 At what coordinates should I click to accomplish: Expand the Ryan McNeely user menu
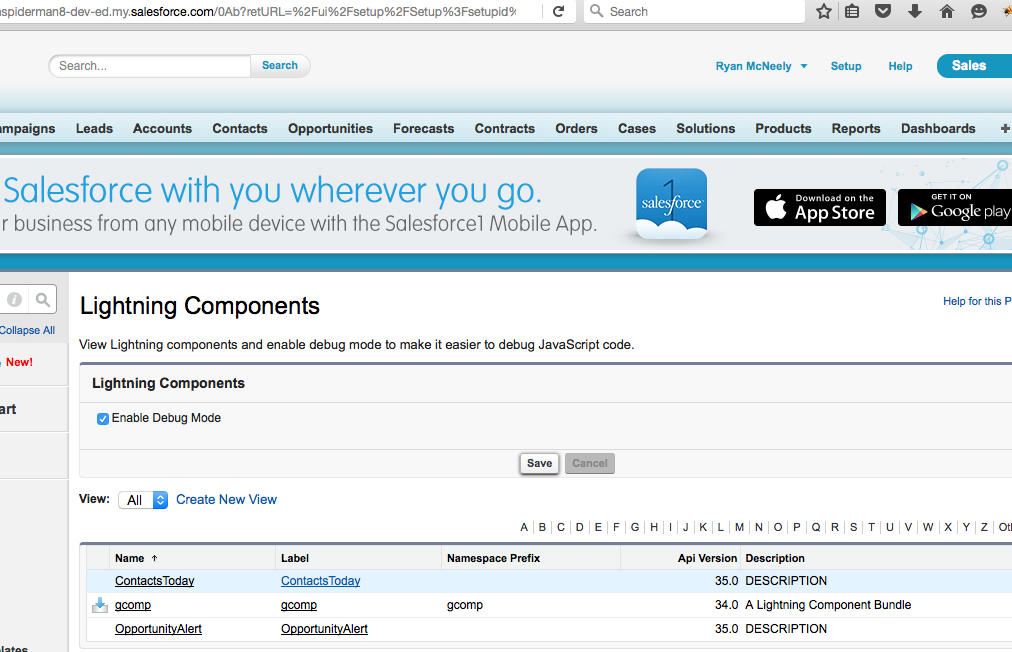click(761, 66)
